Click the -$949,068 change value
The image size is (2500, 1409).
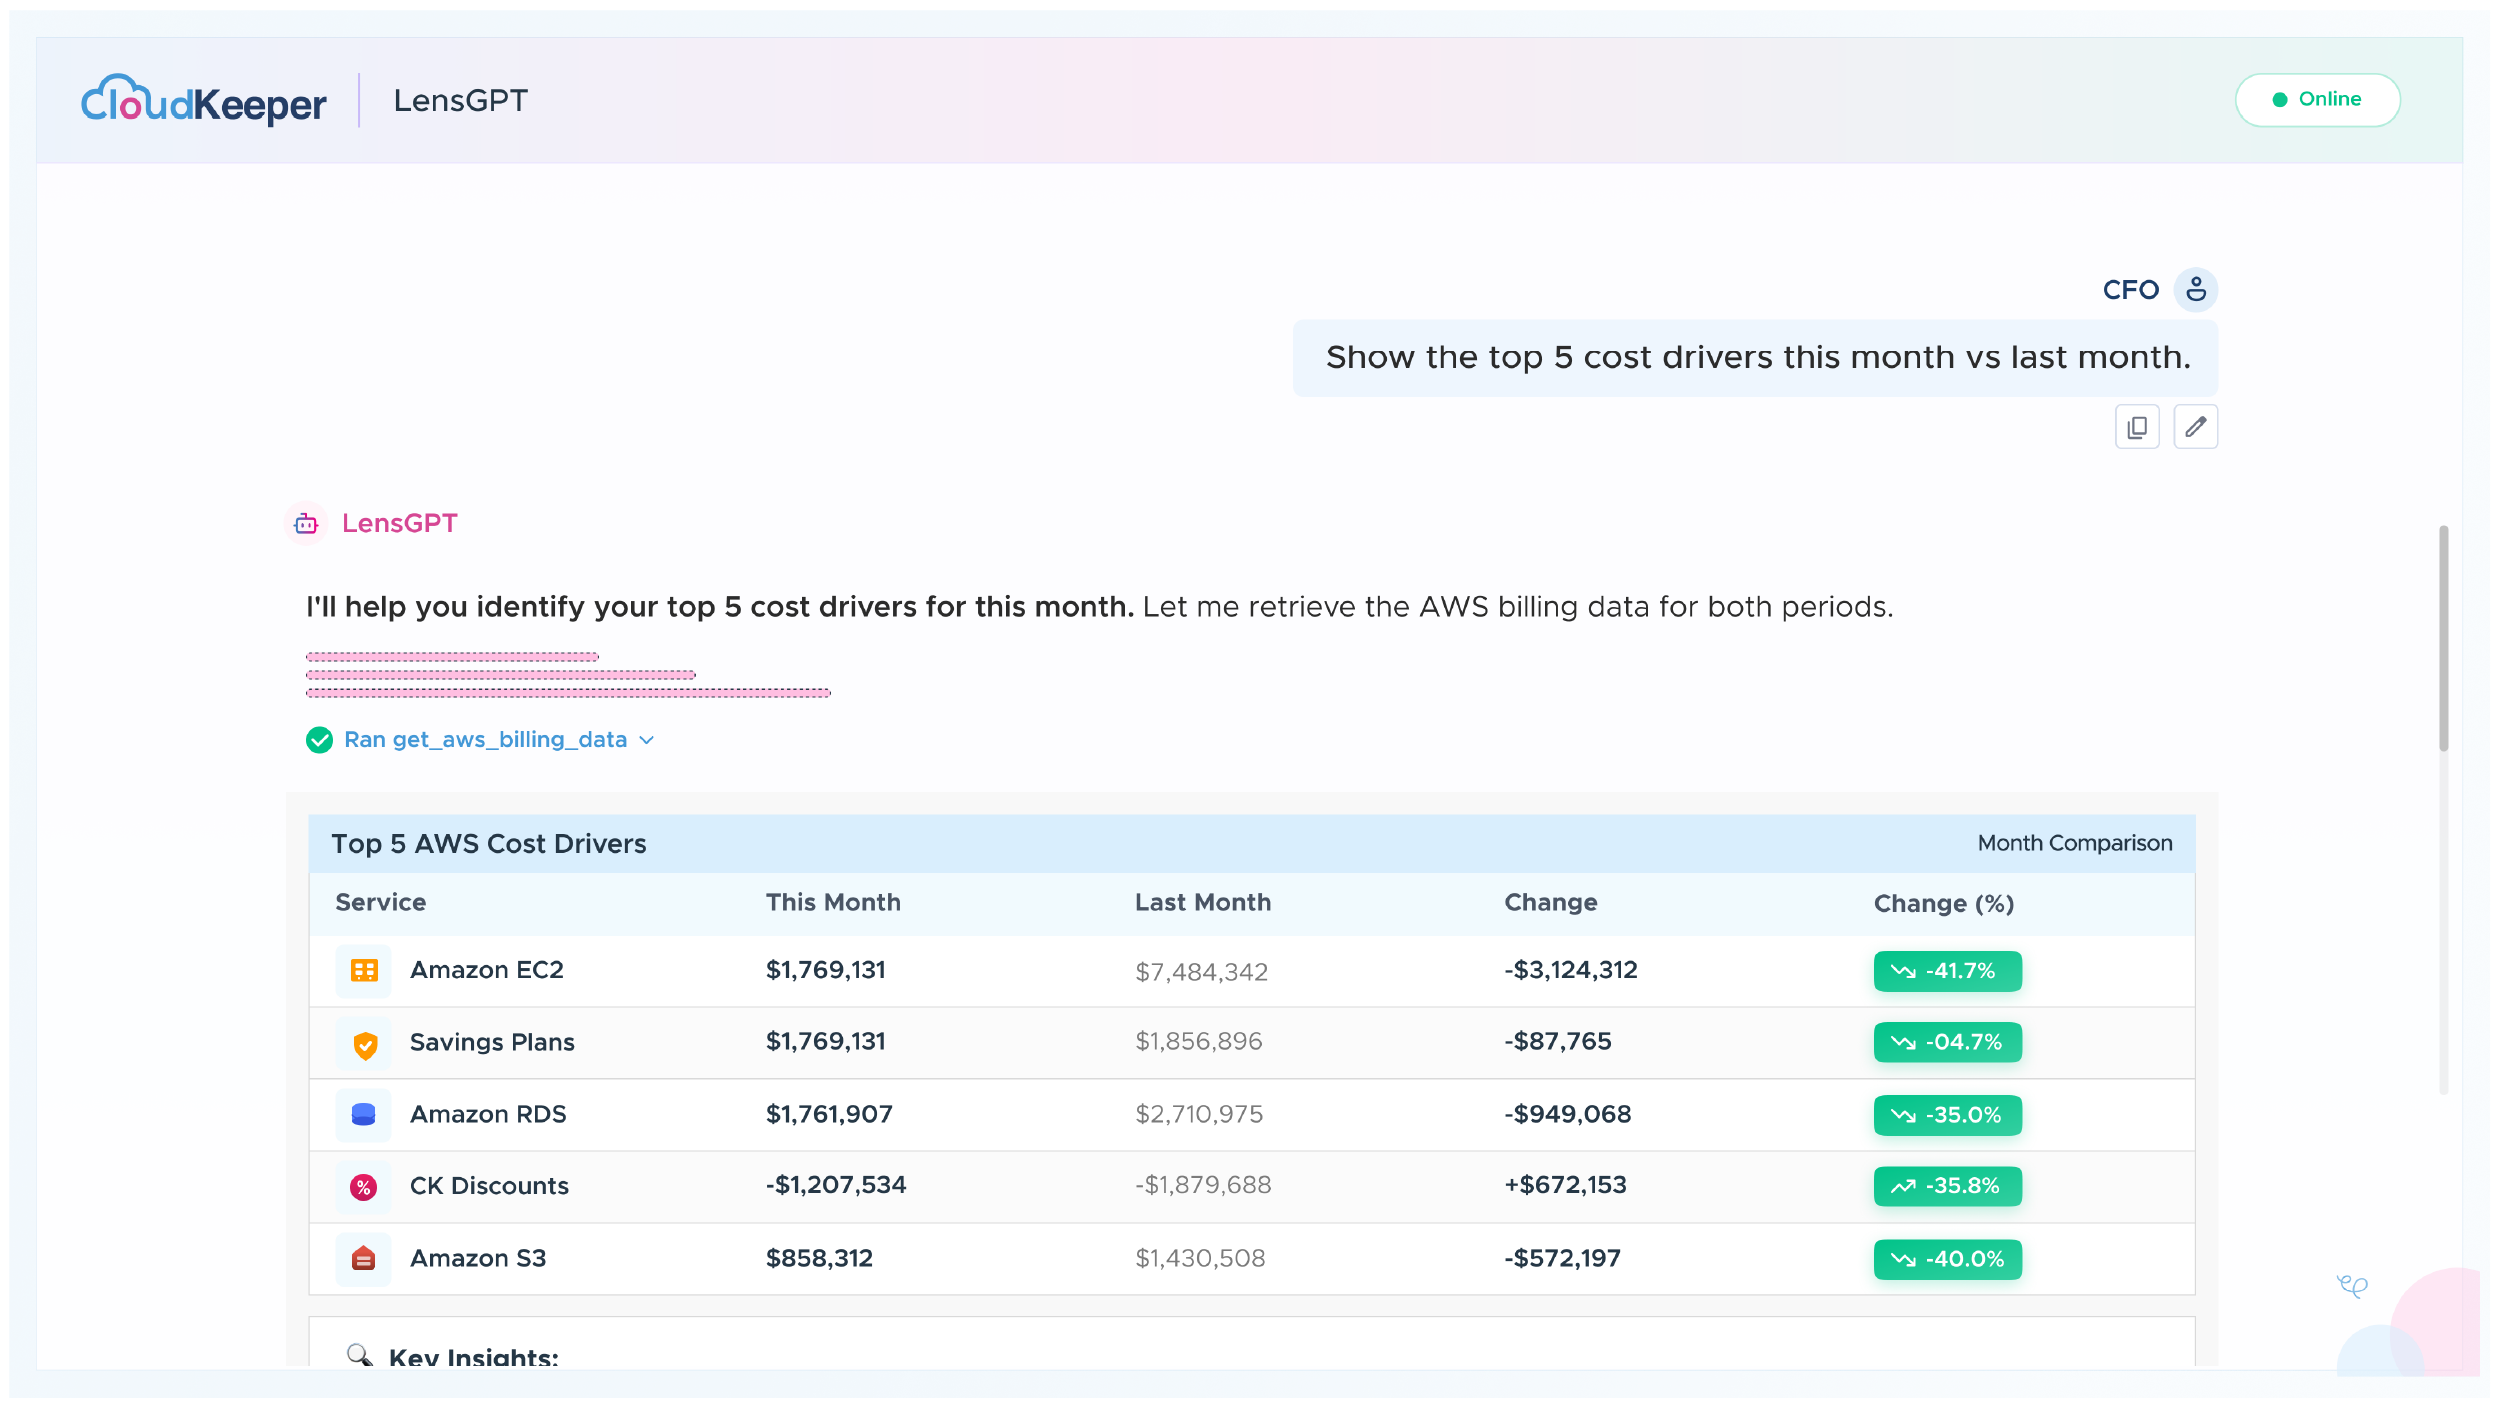tap(1568, 1114)
